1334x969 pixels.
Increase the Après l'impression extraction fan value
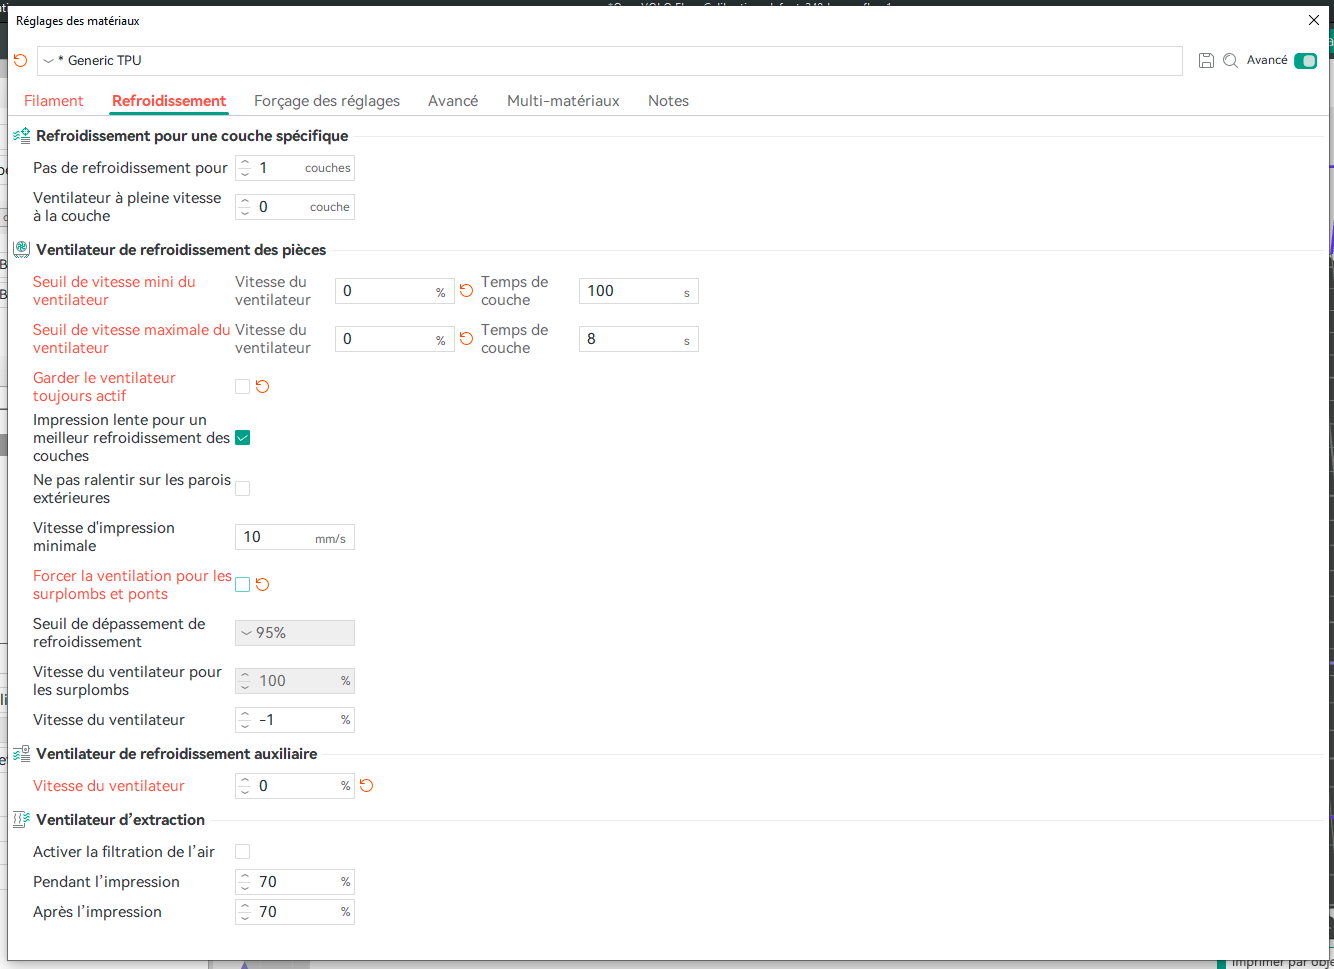245,907
